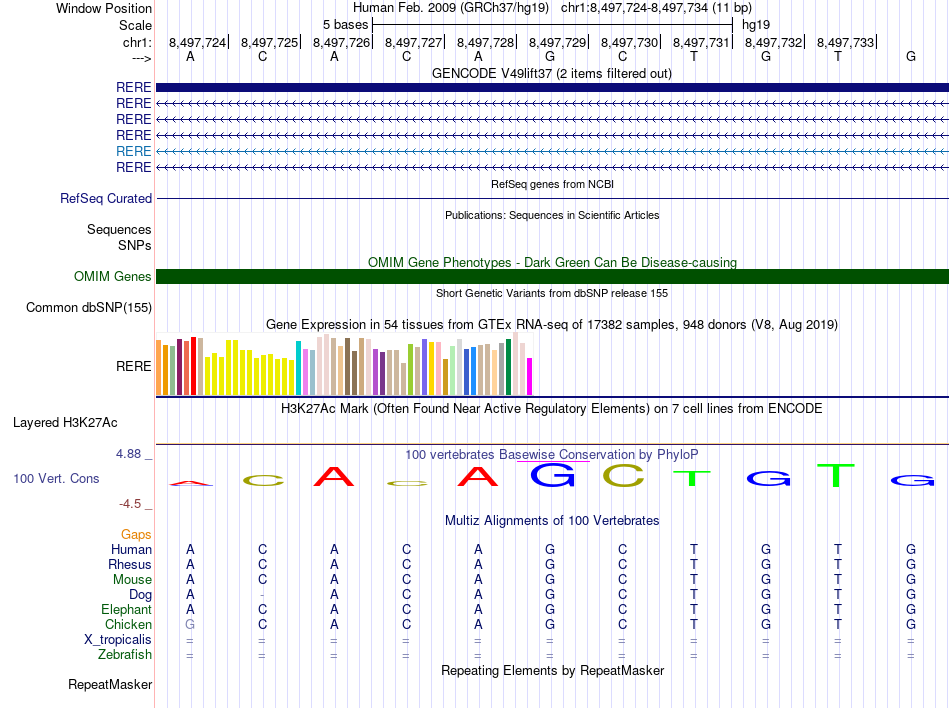
Task: Click the X_tropicalis species row label
Action: click(118, 640)
